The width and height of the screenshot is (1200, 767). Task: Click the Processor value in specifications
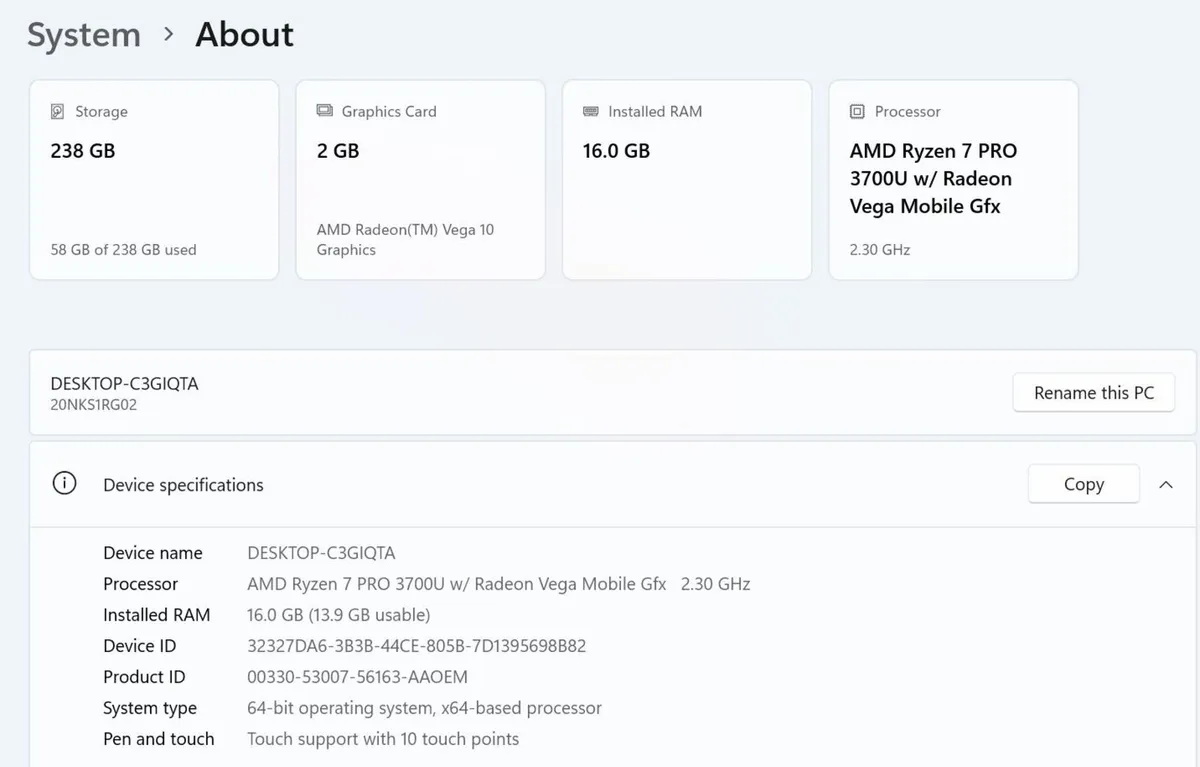(x=498, y=584)
